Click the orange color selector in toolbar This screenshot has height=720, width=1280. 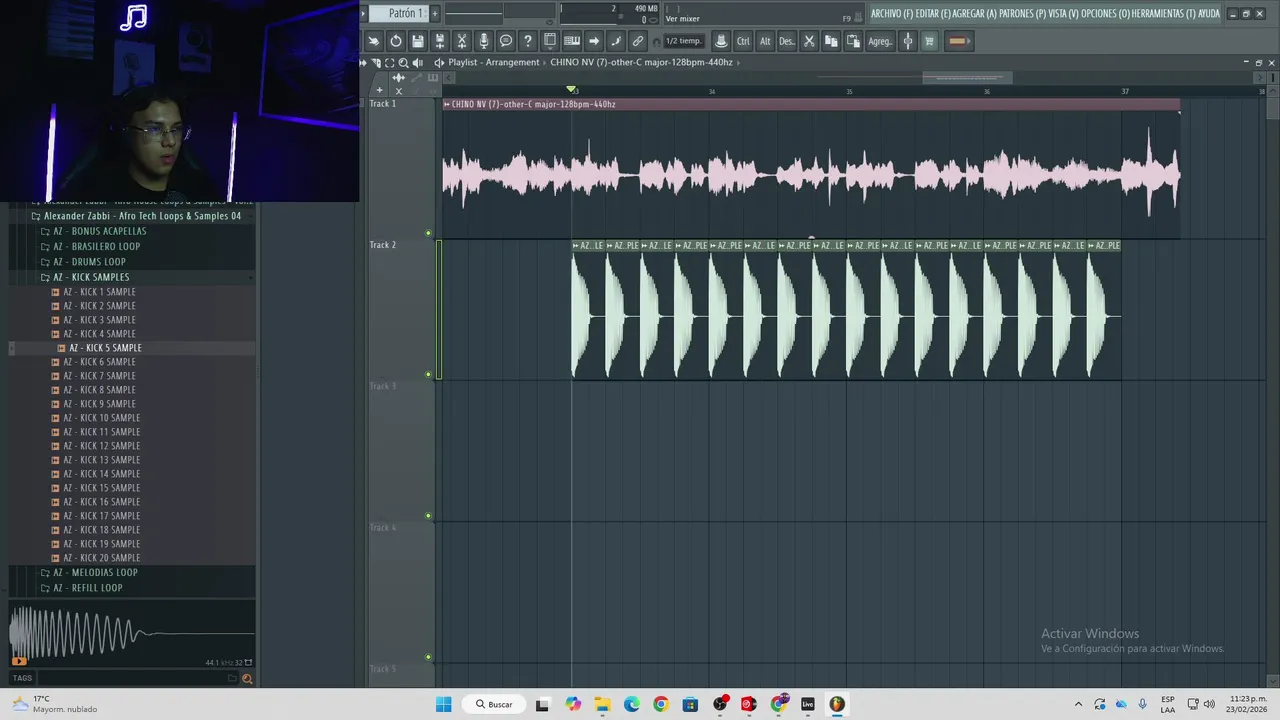[957, 41]
